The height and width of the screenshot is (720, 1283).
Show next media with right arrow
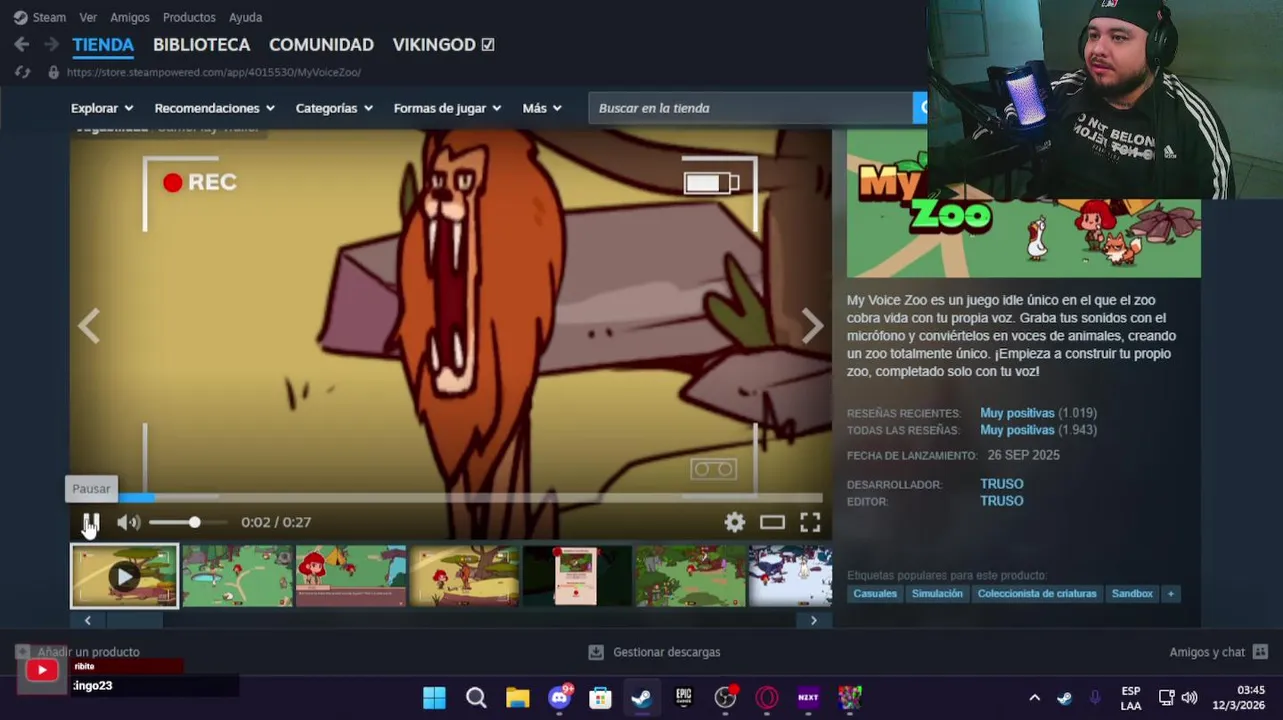click(x=812, y=325)
